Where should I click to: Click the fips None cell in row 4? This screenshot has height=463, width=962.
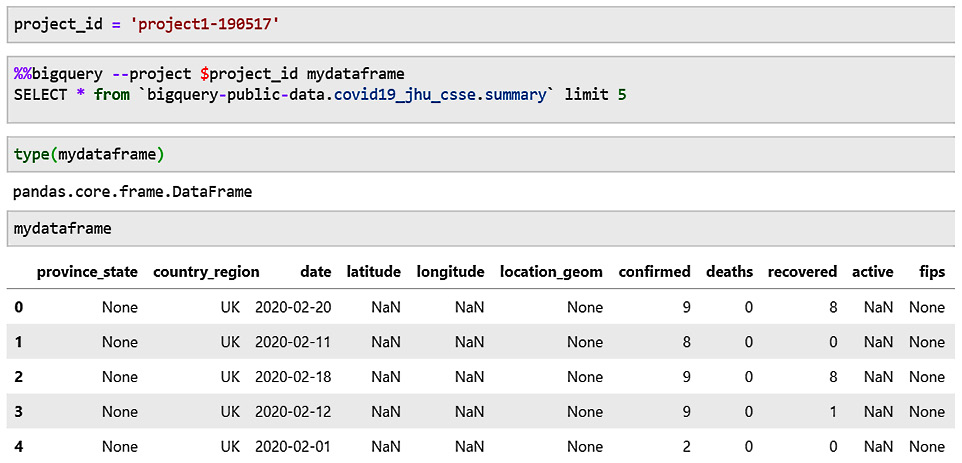click(927, 447)
